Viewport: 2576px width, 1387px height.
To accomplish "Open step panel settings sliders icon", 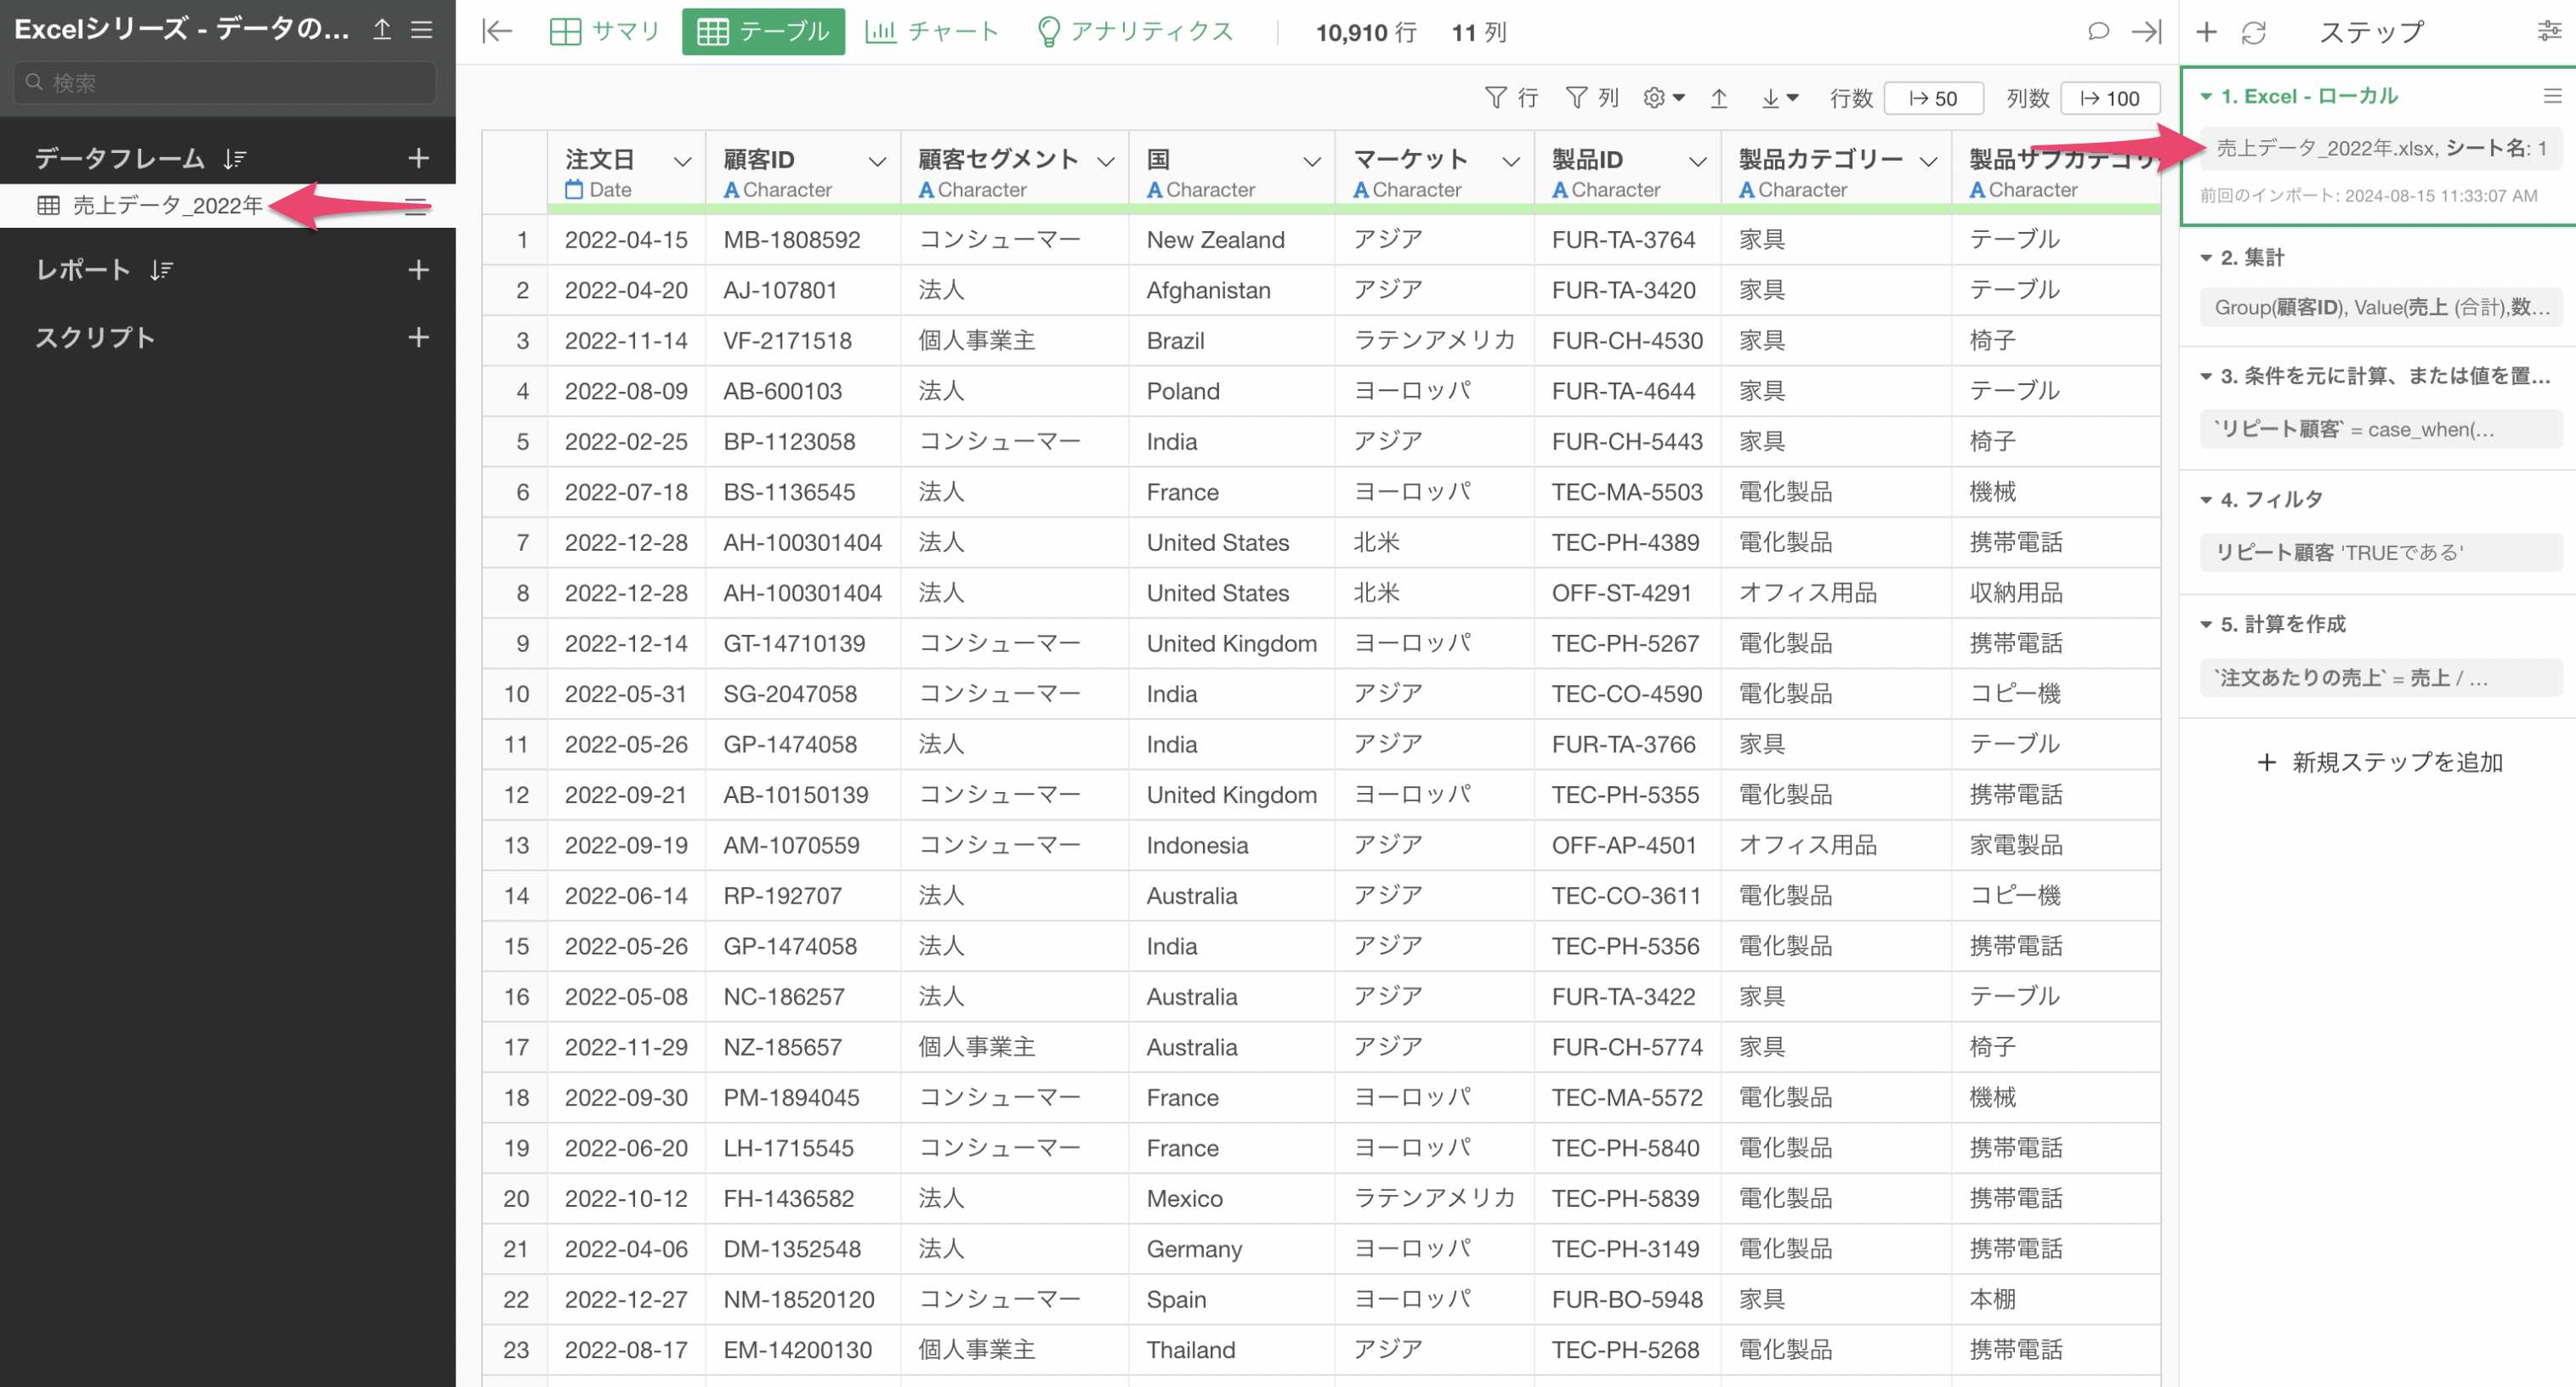I will [2549, 31].
